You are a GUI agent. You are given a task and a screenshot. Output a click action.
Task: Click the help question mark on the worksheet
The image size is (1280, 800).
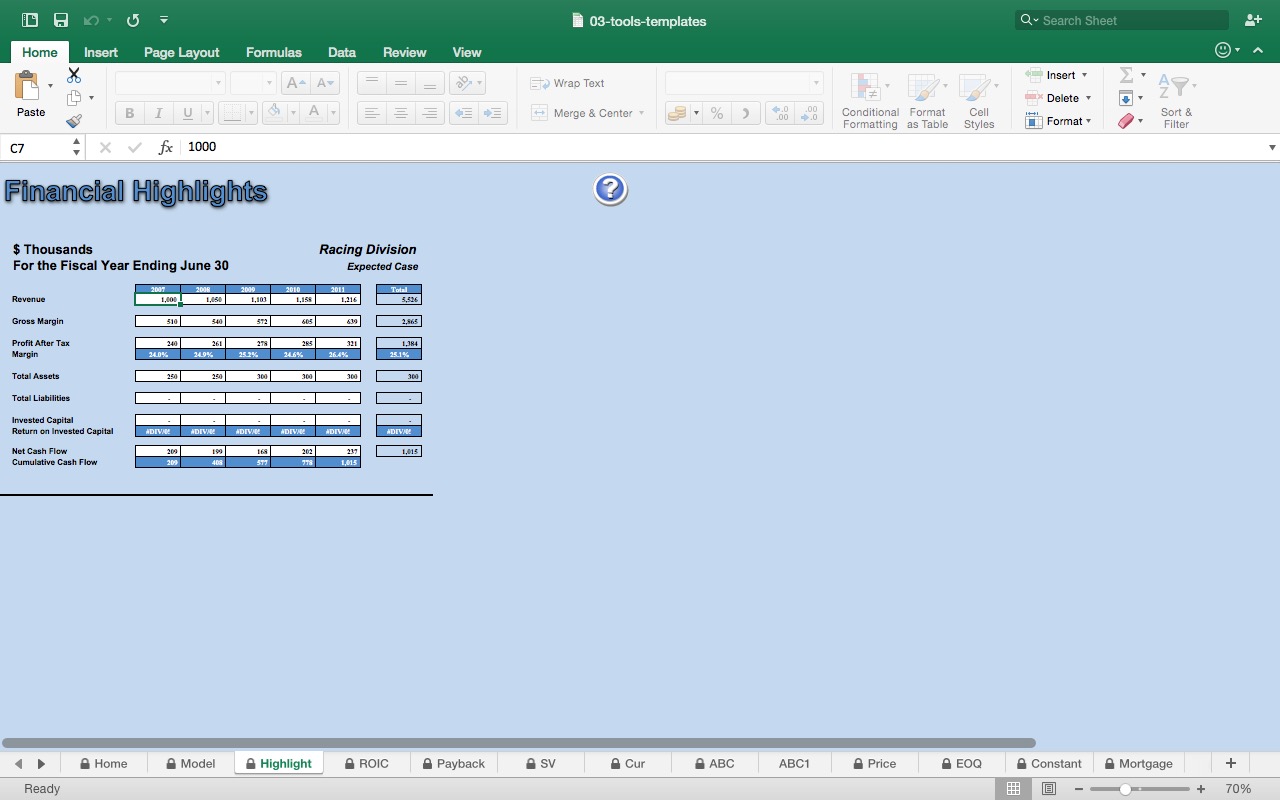click(x=609, y=188)
